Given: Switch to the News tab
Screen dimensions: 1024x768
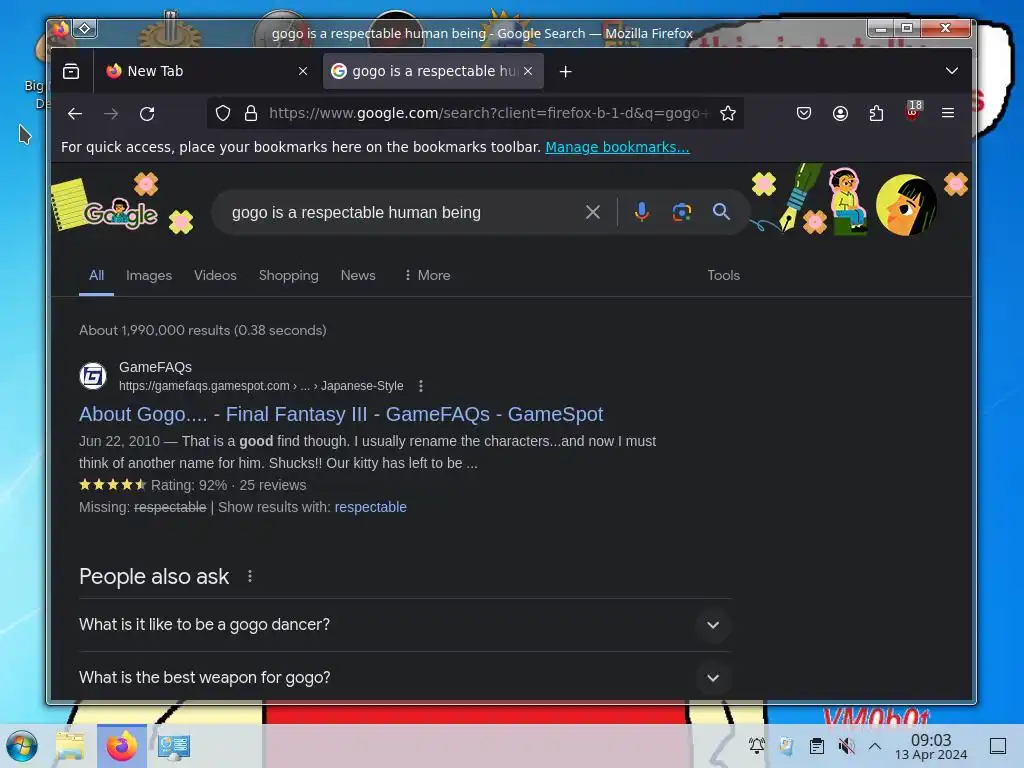Looking at the screenshot, I should point(358,276).
